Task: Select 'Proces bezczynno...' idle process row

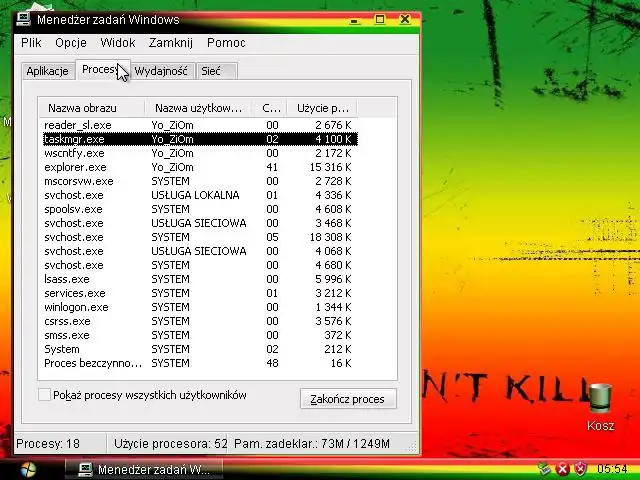Action: tap(200, 363)
